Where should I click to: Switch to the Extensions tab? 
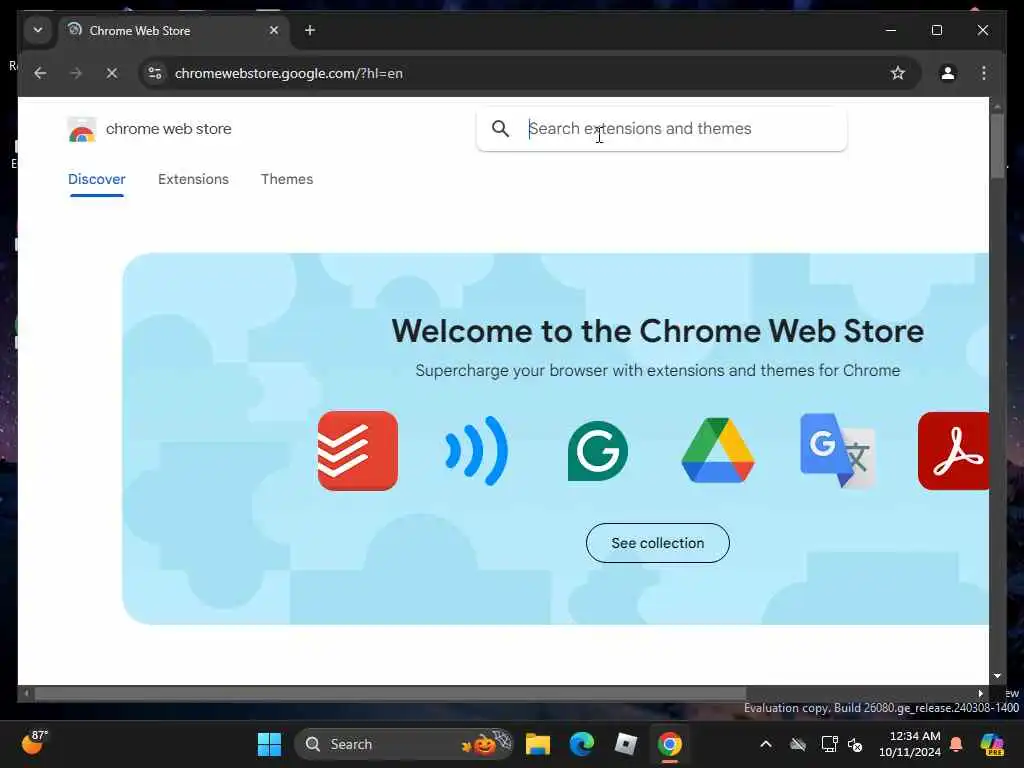(x=193, y=179)
